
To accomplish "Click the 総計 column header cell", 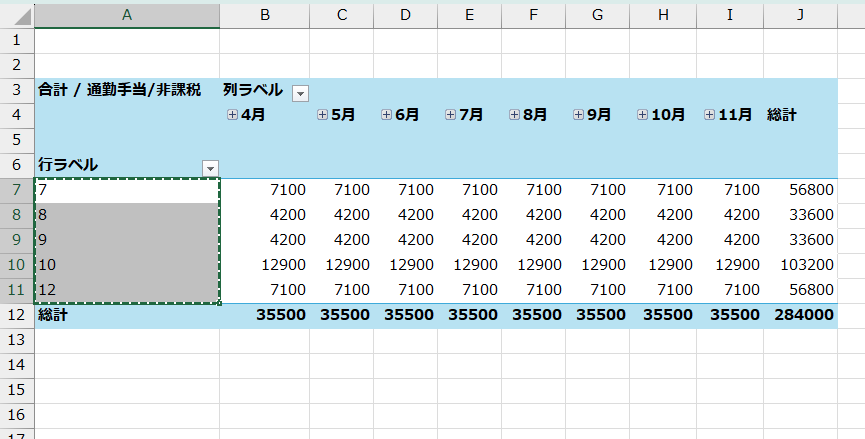I will point(782,115).
